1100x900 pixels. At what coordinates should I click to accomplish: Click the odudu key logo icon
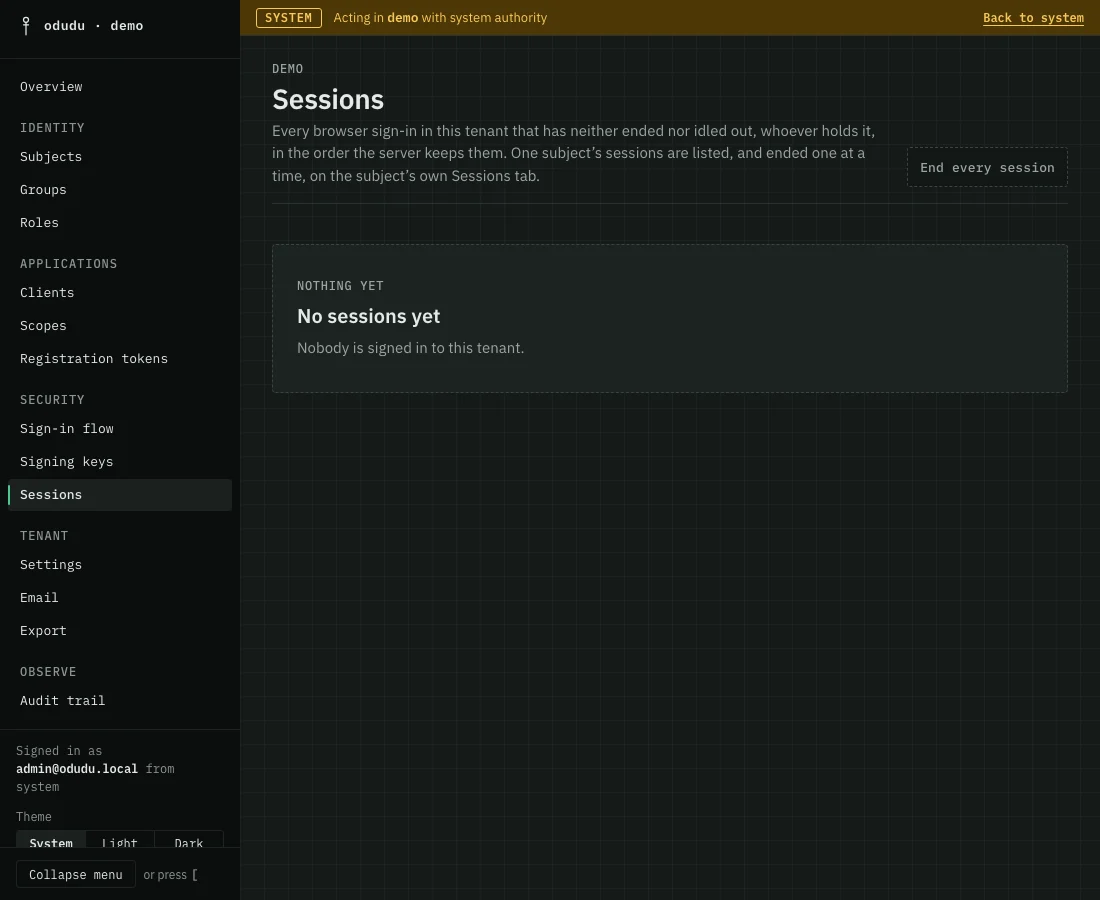click(x=26, y=26)
